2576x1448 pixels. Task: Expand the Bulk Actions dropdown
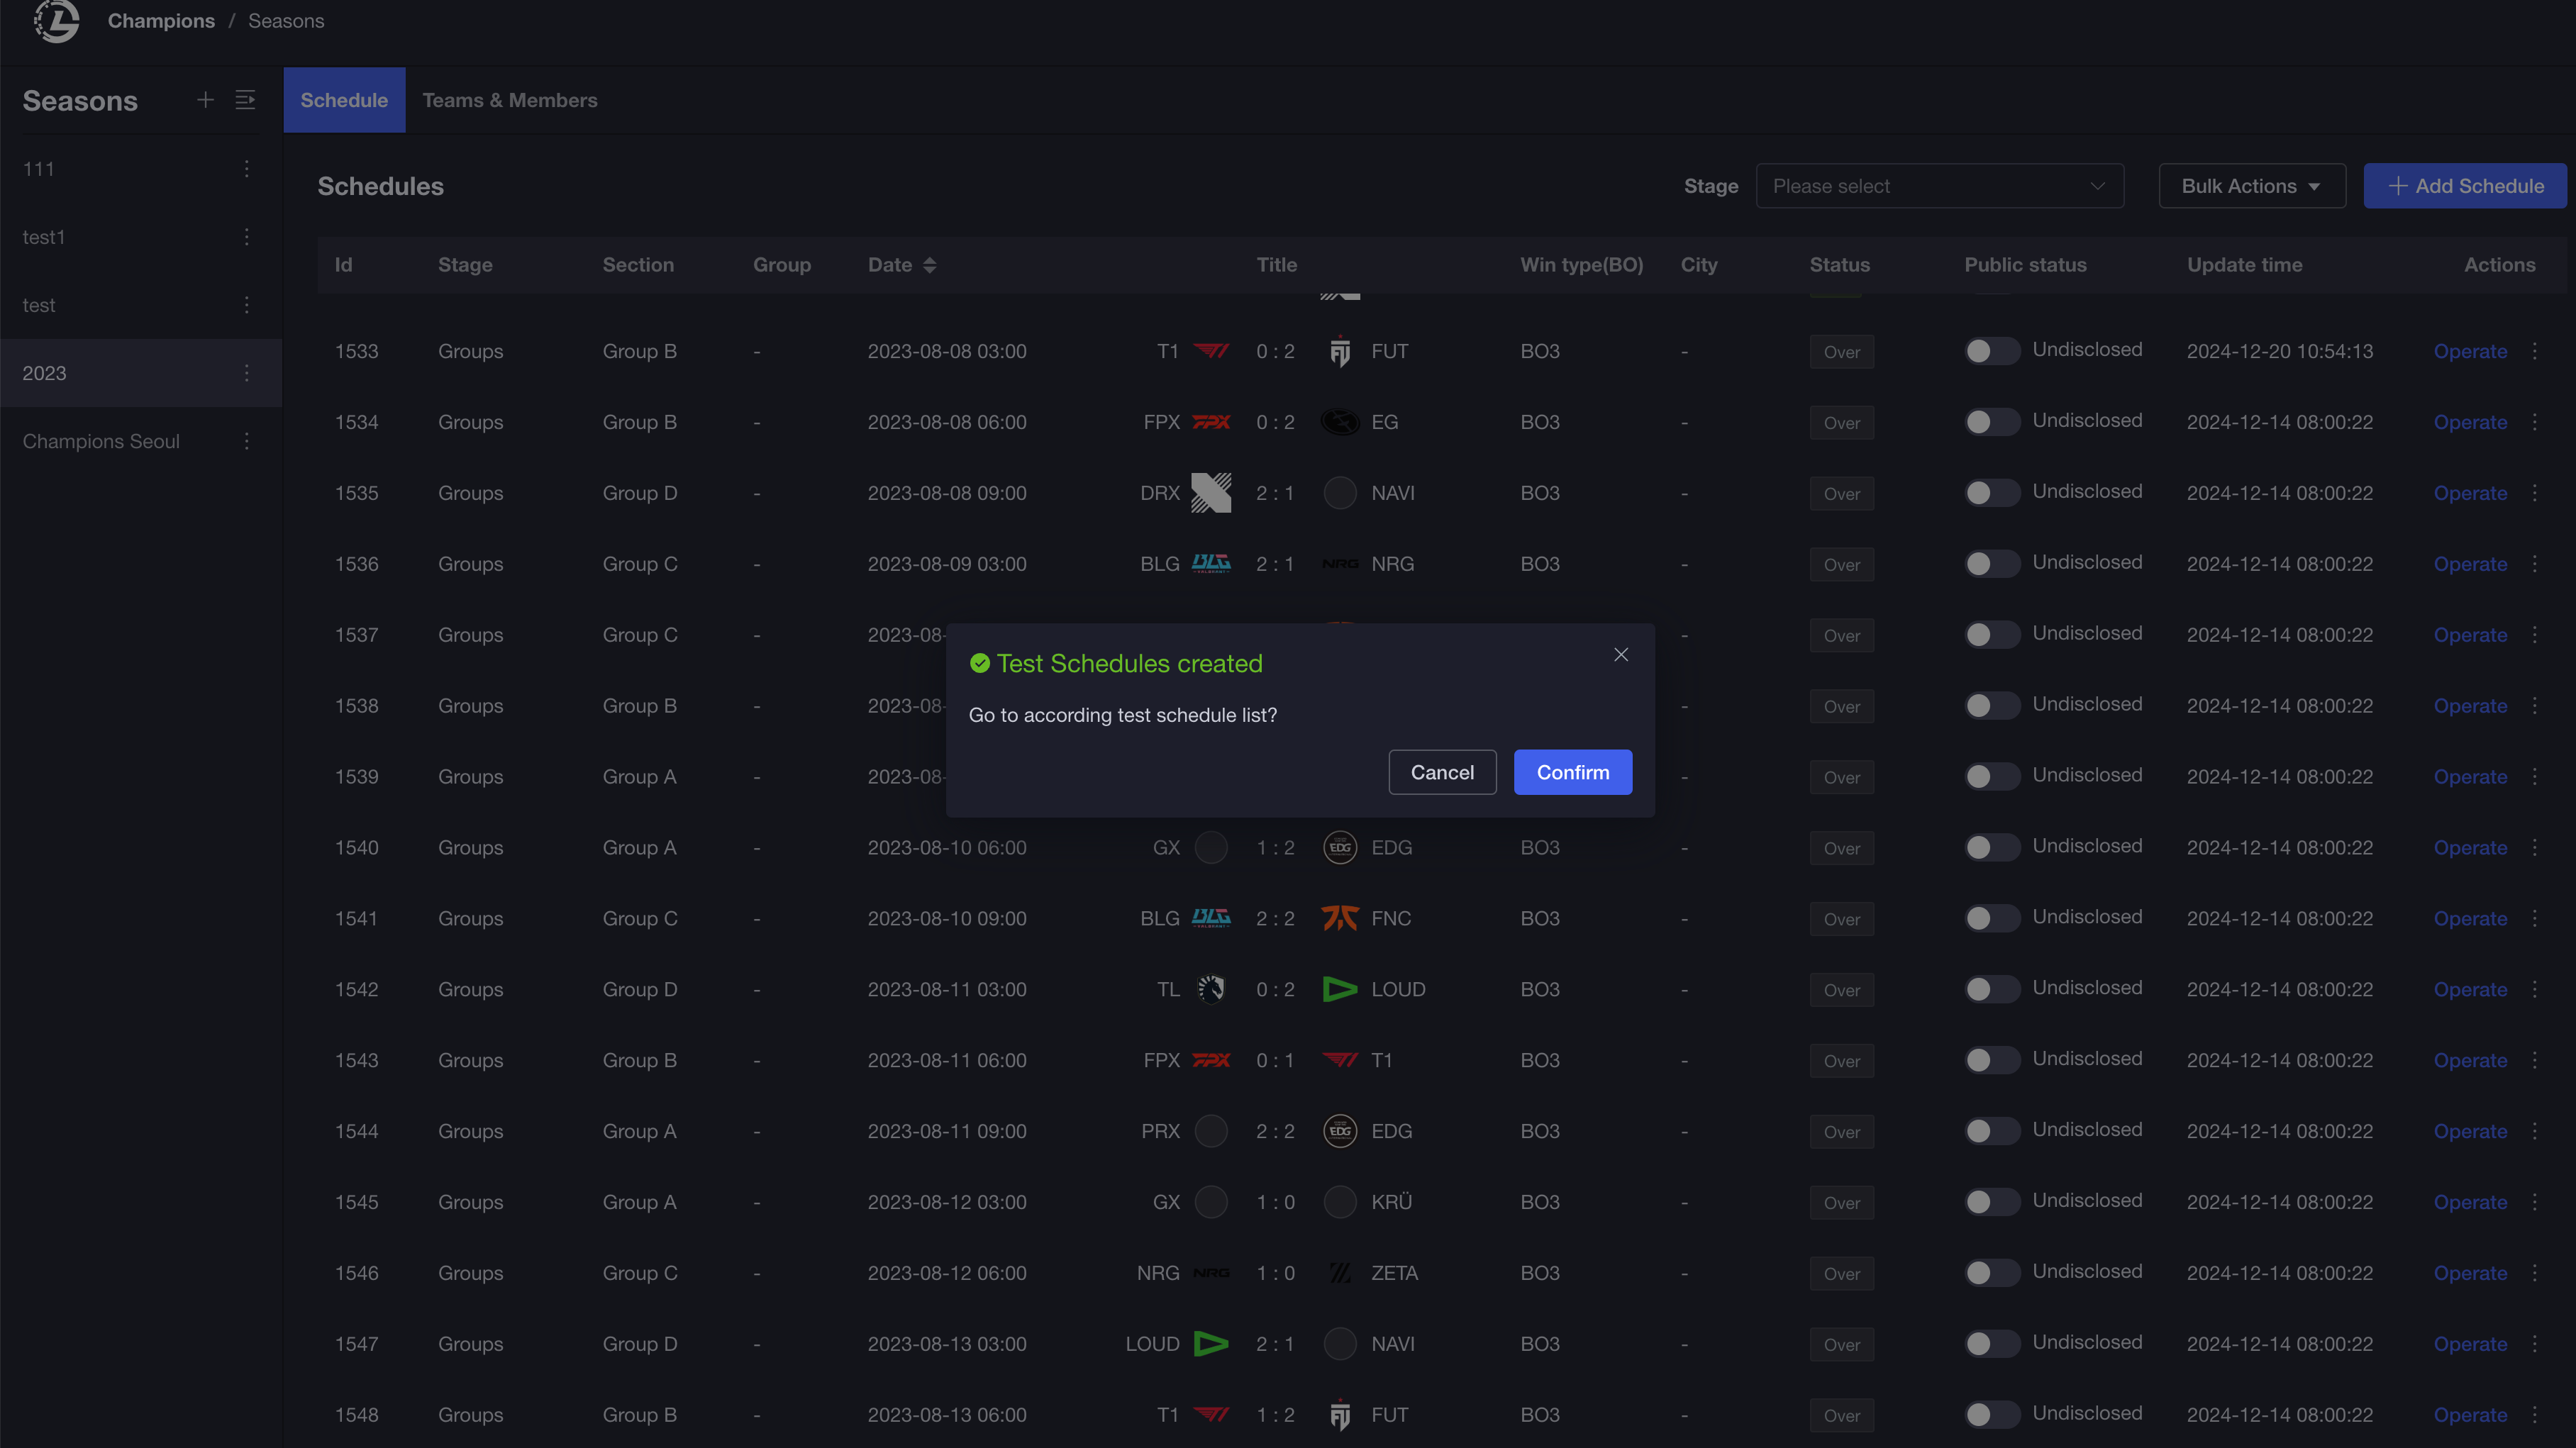2251,186
